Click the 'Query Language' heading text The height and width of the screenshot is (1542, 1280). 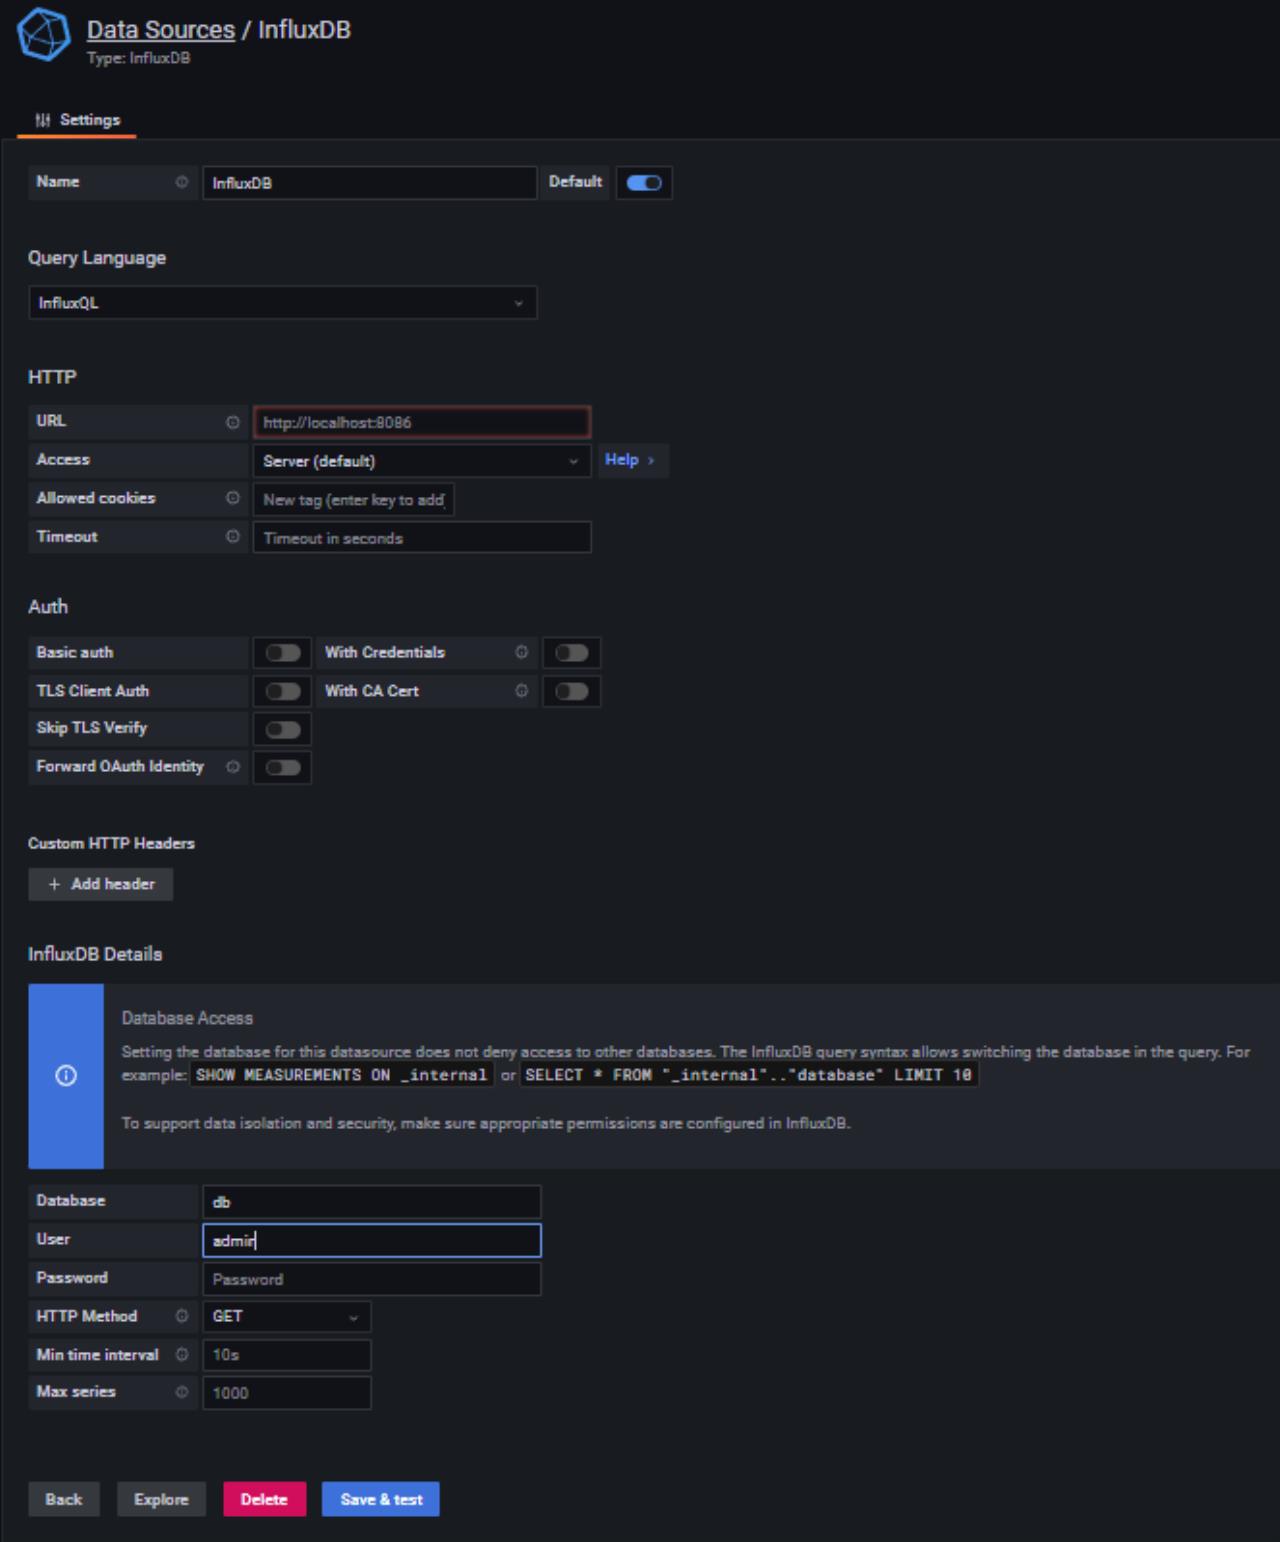tap(97, 258)
